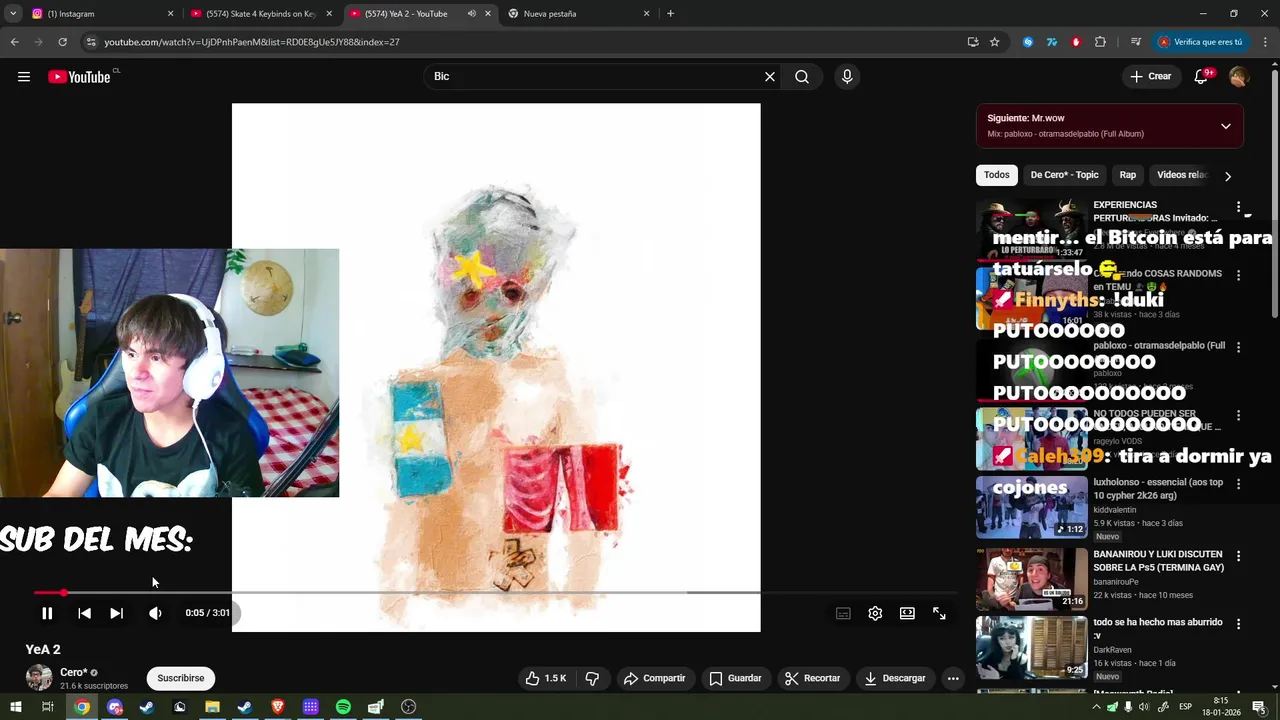Select the Todos filter chip

pyautogui.click(x=996, y=175)
